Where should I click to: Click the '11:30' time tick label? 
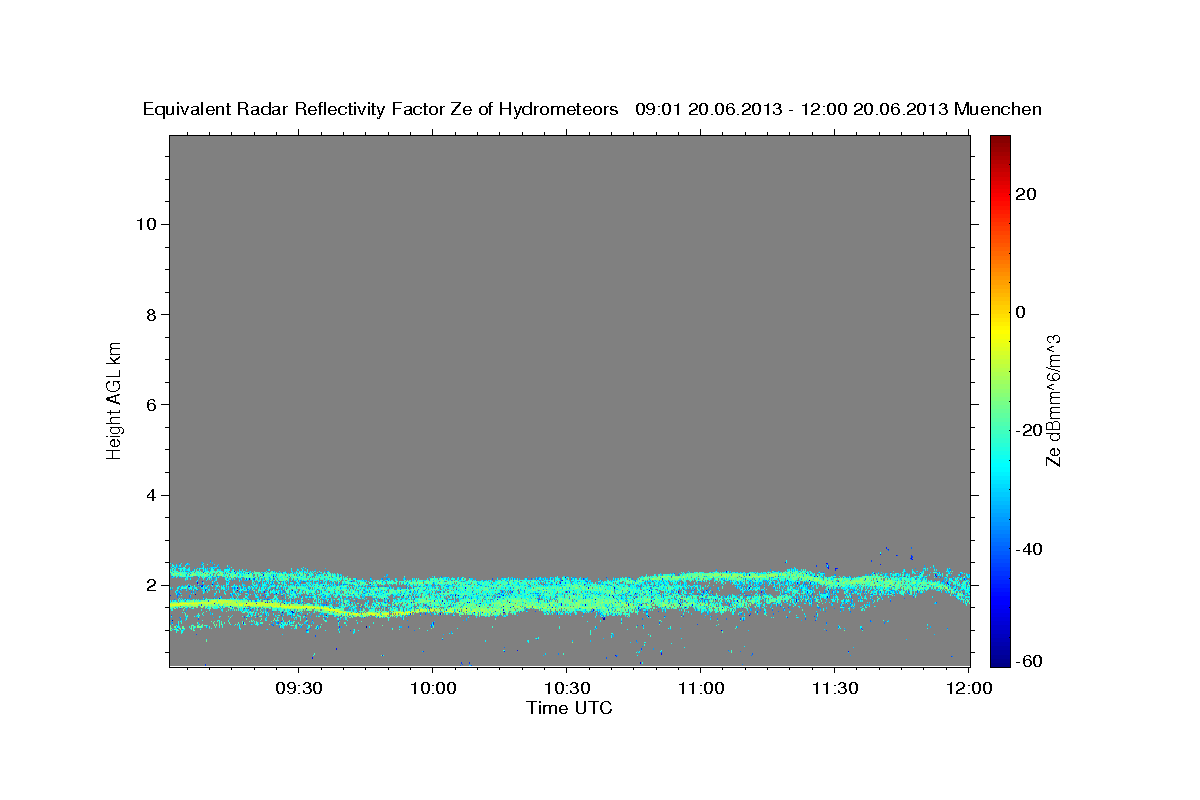tap(834, 689)
